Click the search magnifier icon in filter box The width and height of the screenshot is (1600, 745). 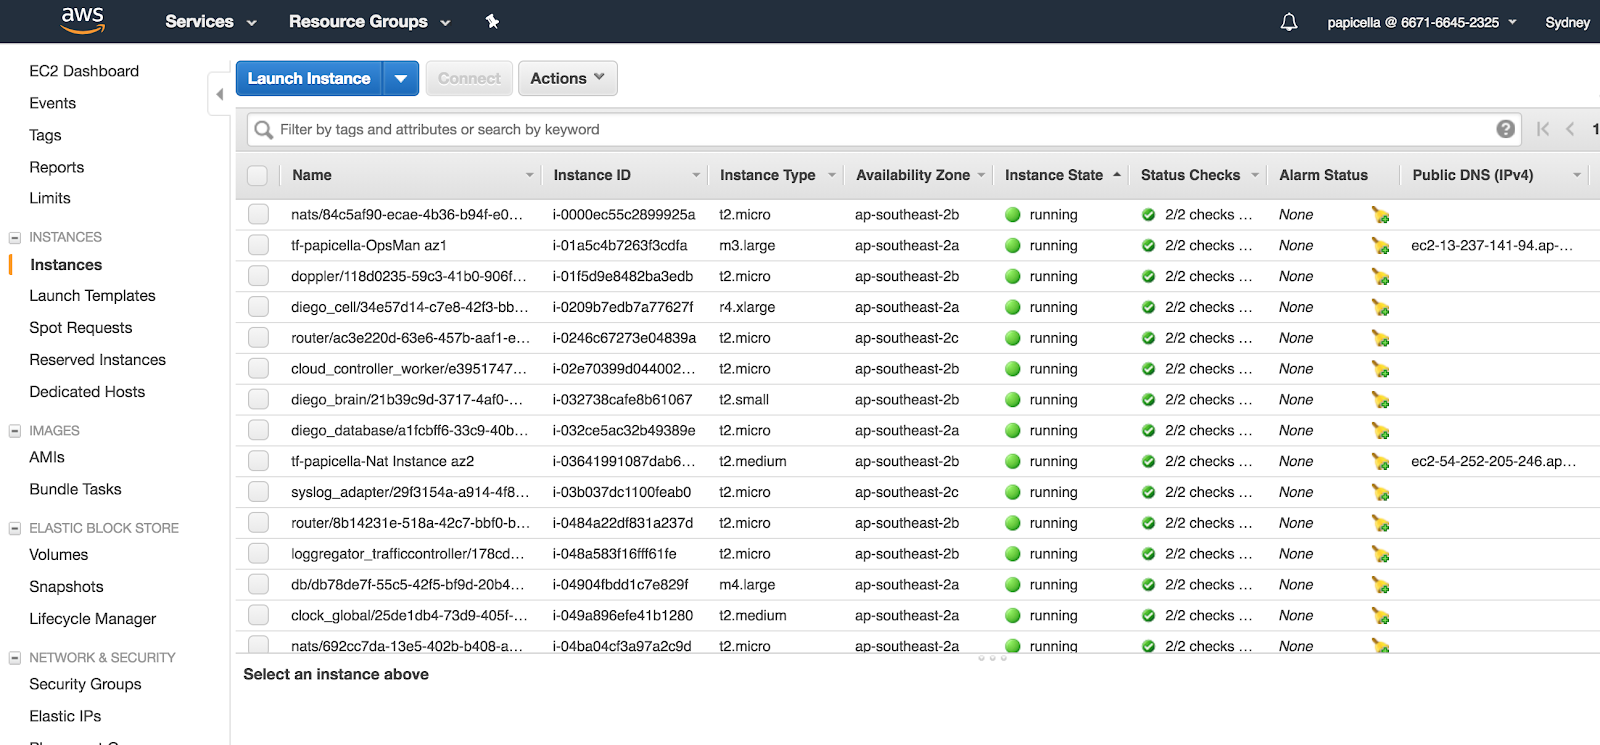point(263,130)
